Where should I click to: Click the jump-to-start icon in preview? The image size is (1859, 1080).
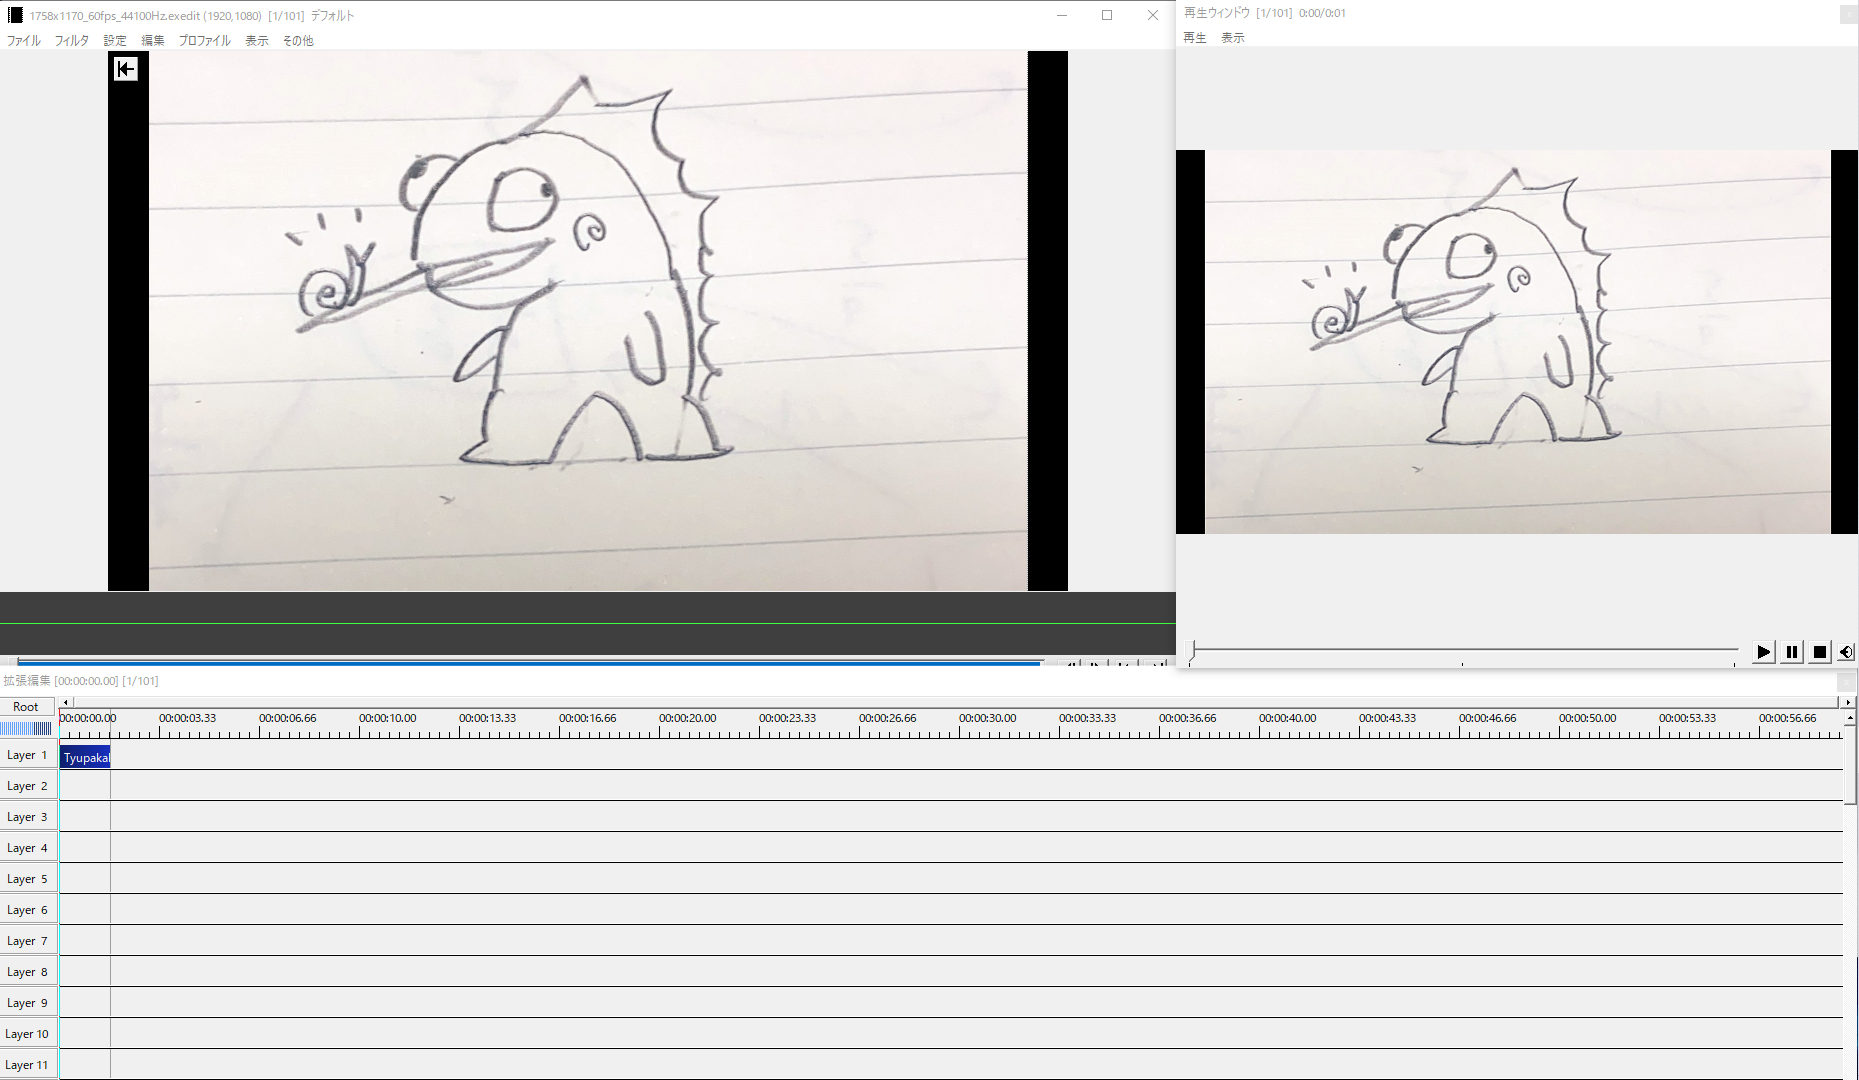pyautogui.click(x=125, y=69)
